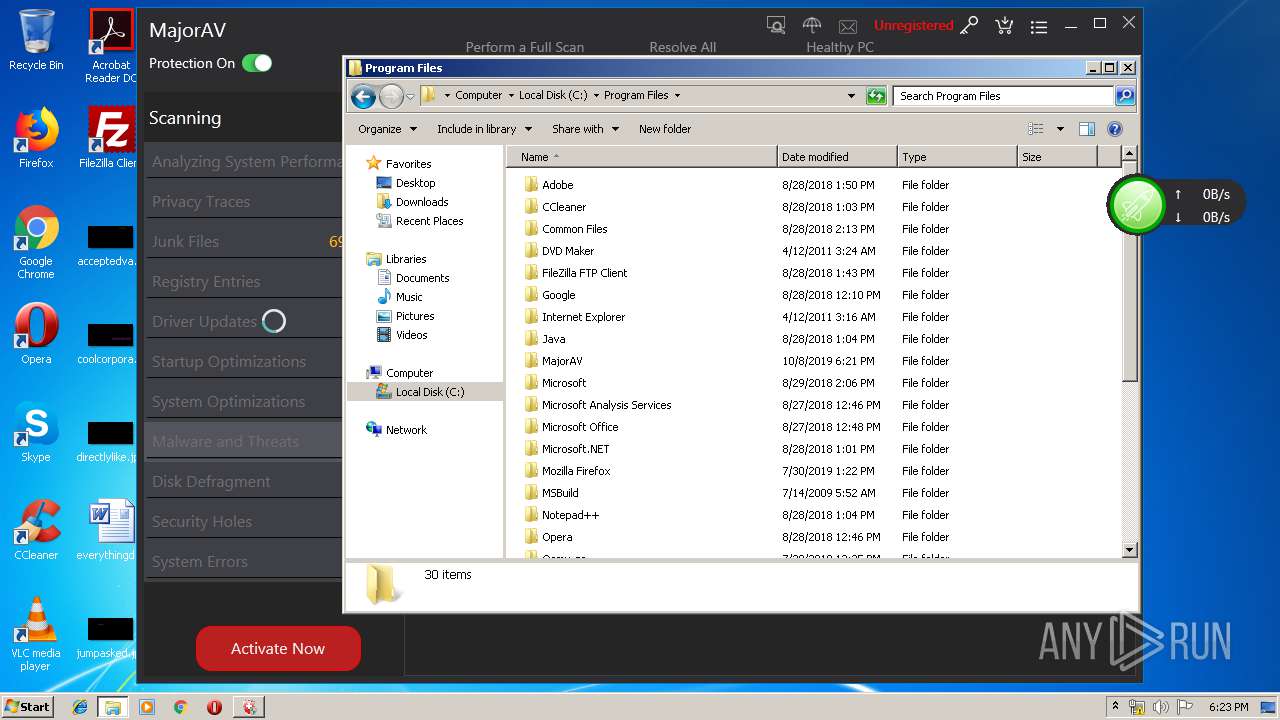Open the MajorAV shopping cart icon
This screenshot has height=720, width=1280.
pos(1004,26)
